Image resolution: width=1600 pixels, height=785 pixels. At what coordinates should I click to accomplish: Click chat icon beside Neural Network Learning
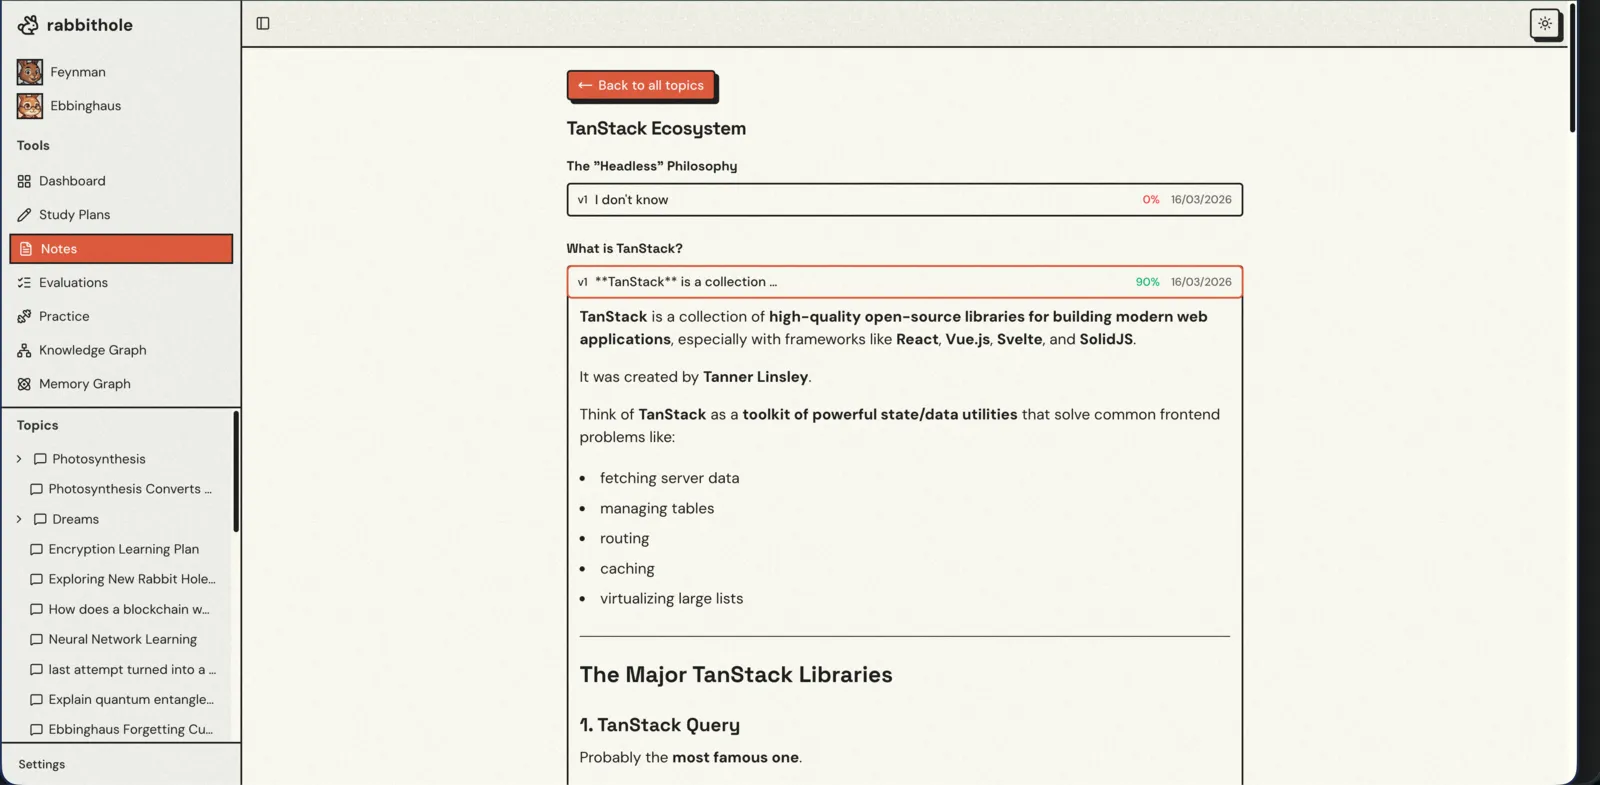pyautogui.click(x=36, y=639)
